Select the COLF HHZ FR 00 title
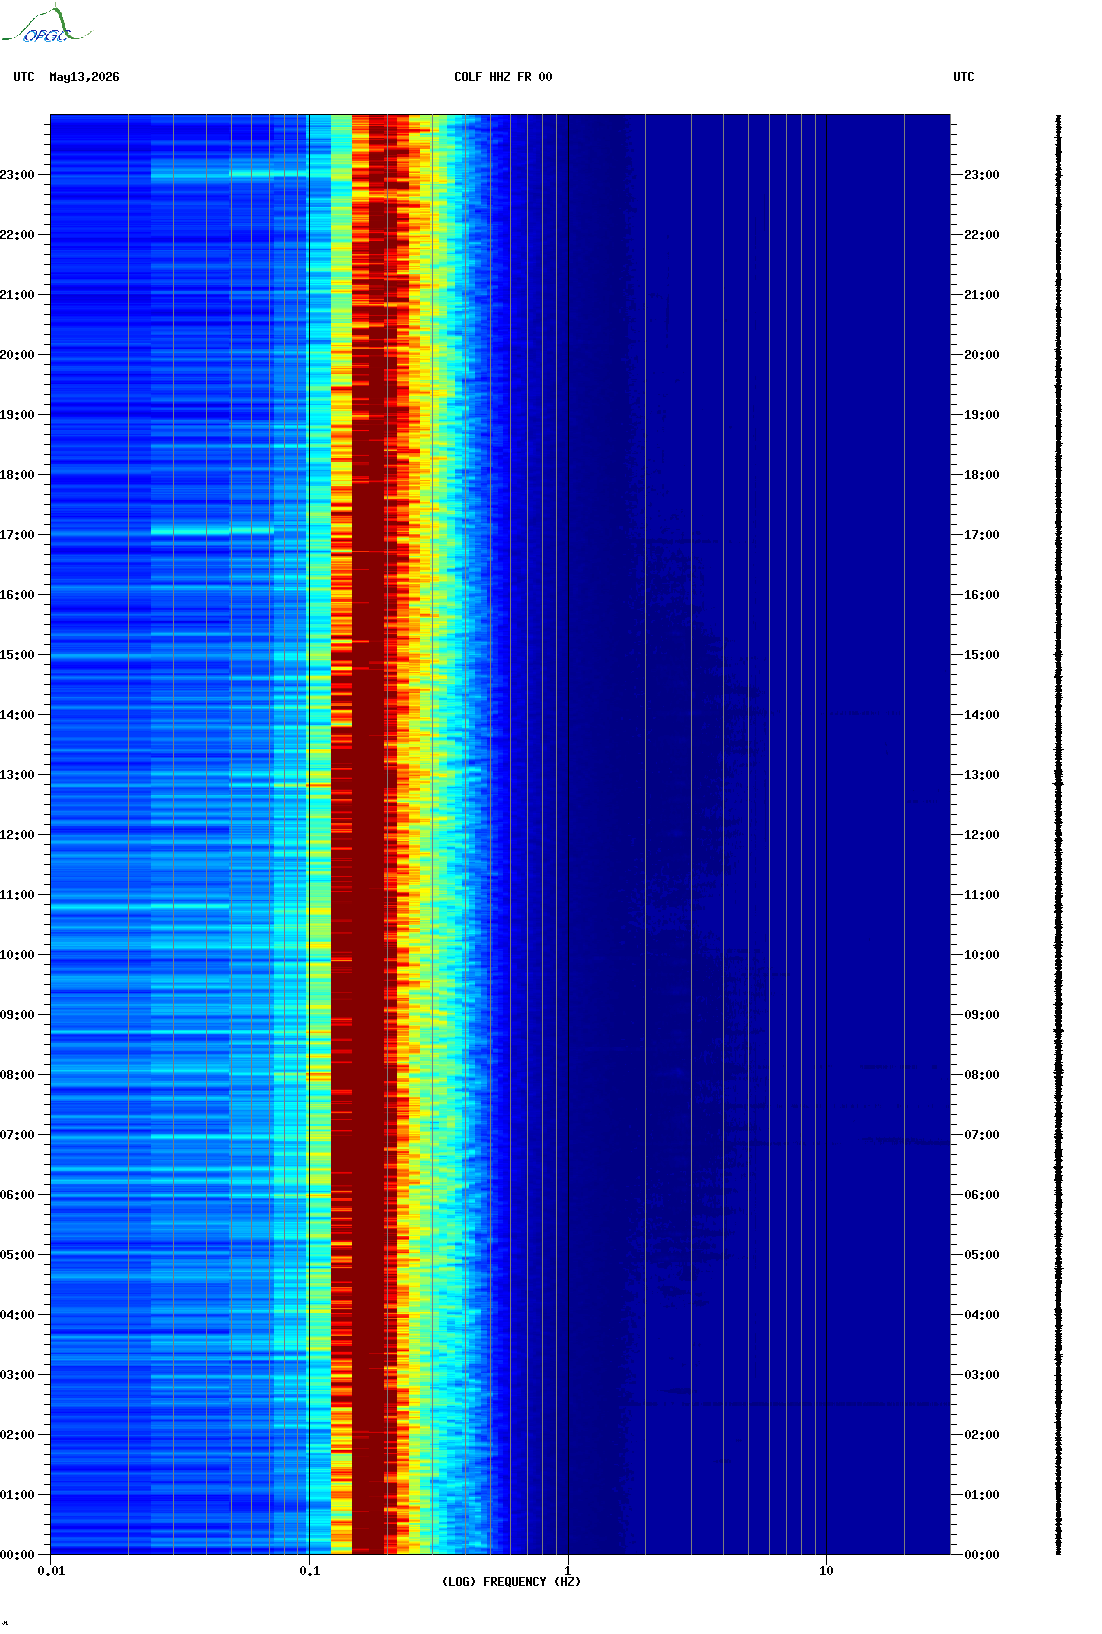The image size is (1102, 1634). click(x=503, y=77)
